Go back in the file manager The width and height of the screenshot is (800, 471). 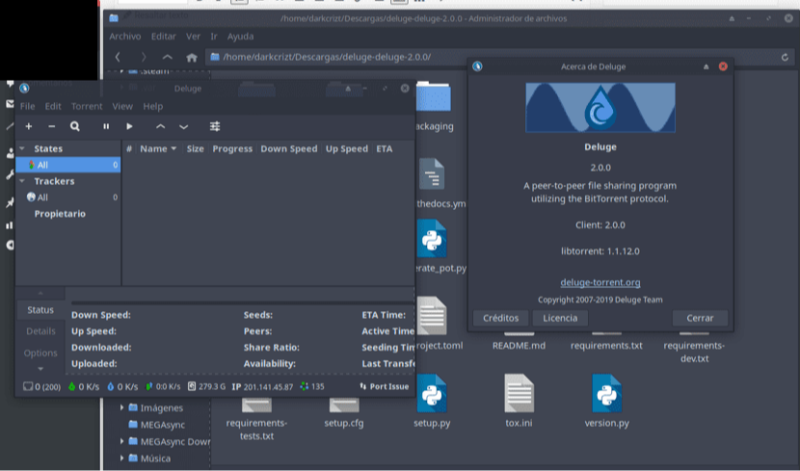click(118, 57)
